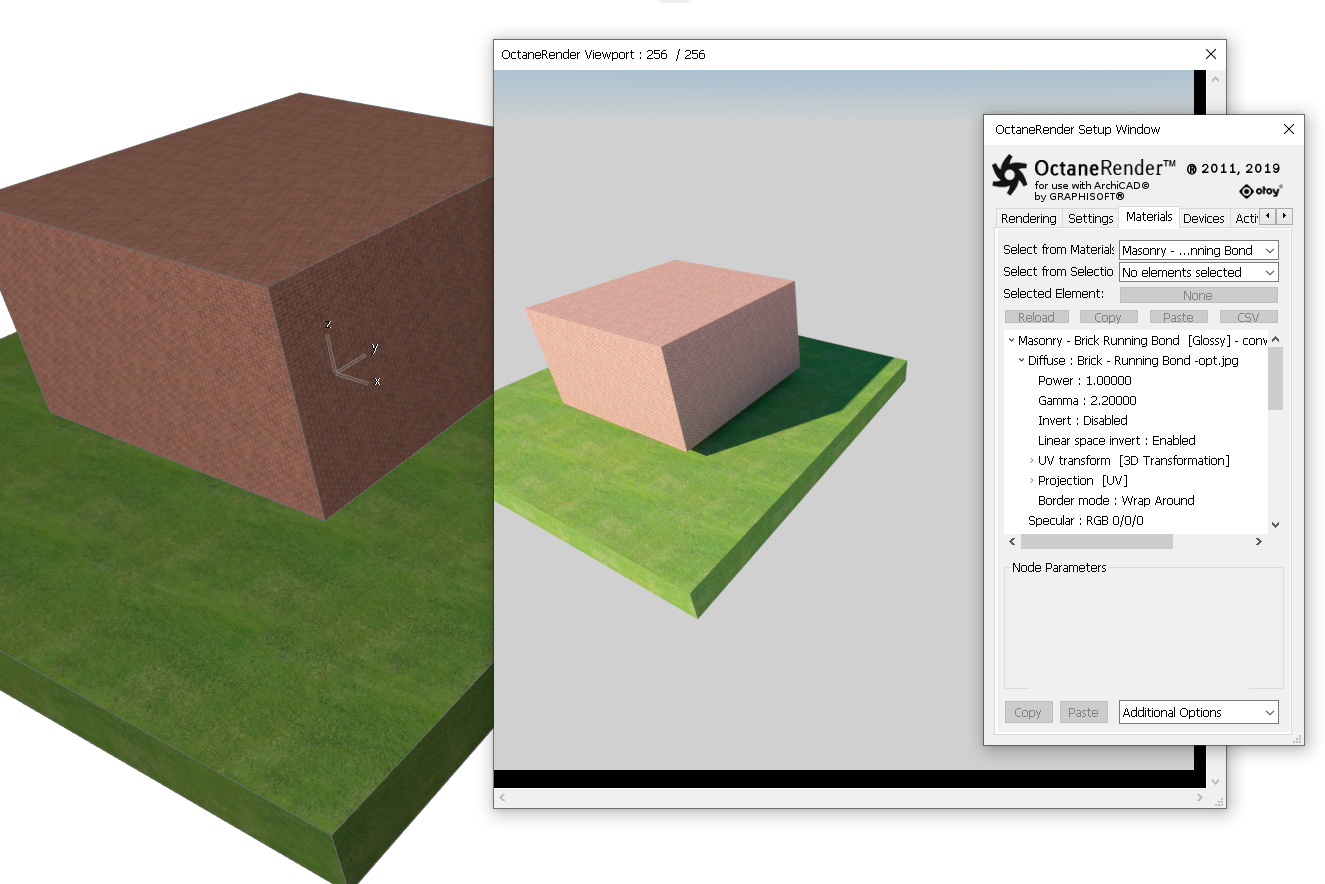The height and width of the screenshot is (884, 1325).
Task: Close the OctaneRender Viewport window
Action: coord(1210,54)
